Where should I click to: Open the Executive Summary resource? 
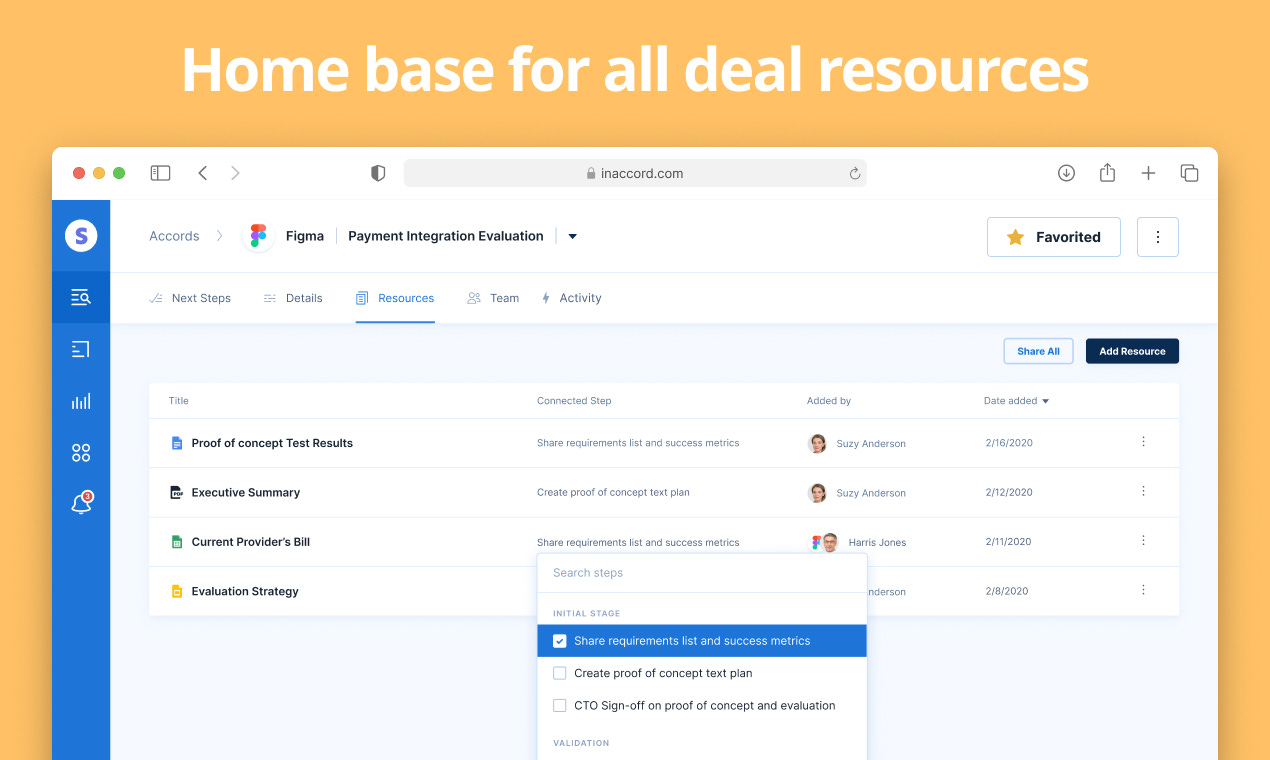click(246, 492)
